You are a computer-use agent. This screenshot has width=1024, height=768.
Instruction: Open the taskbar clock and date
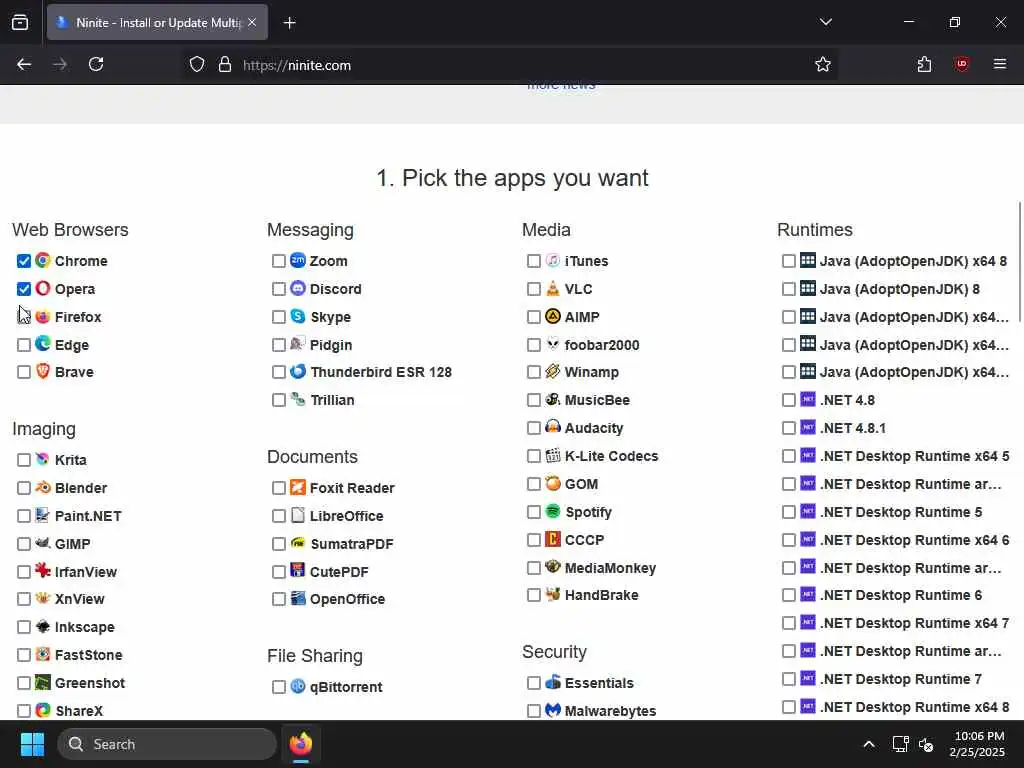(978, 744)
